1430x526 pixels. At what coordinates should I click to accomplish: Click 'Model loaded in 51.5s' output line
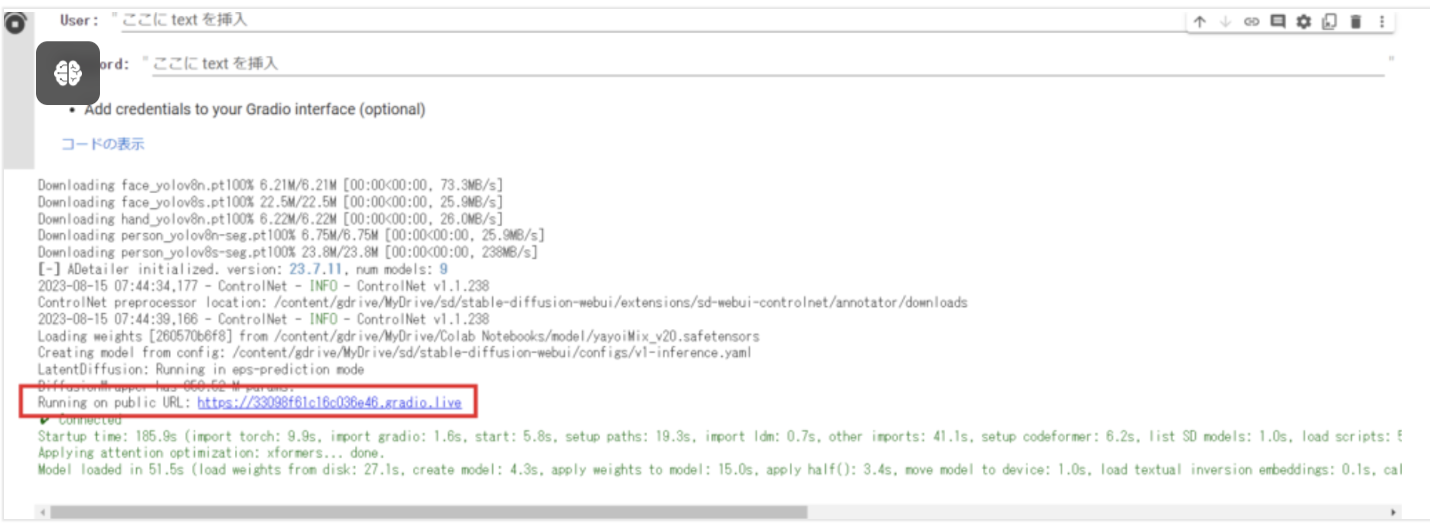[718, 470]
